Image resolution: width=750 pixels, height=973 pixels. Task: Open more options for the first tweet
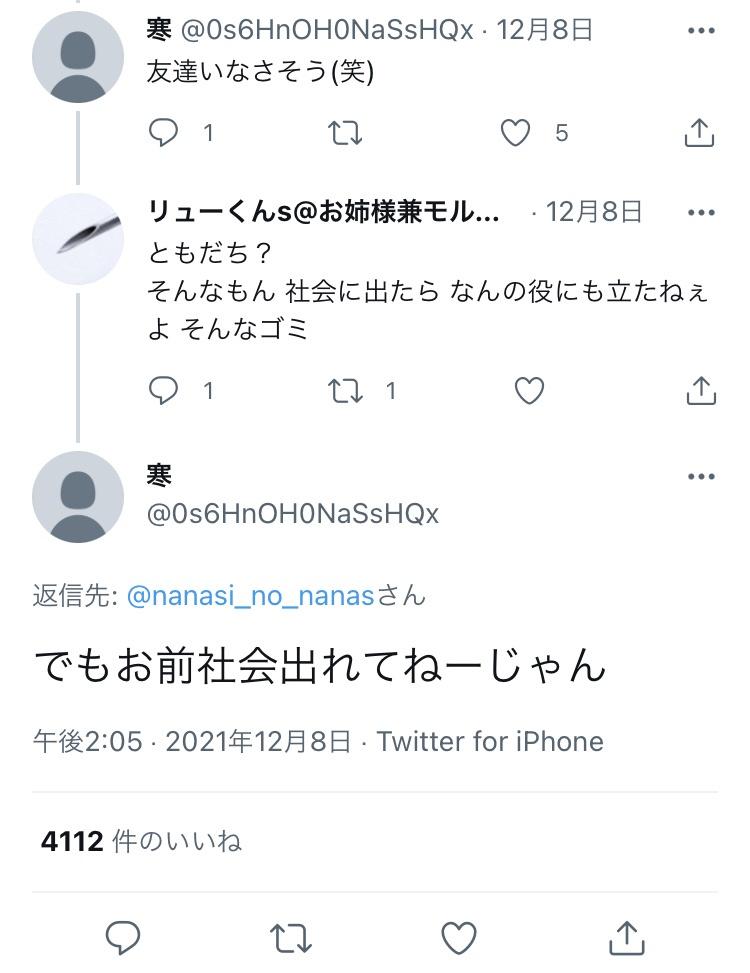pos(701,31)
